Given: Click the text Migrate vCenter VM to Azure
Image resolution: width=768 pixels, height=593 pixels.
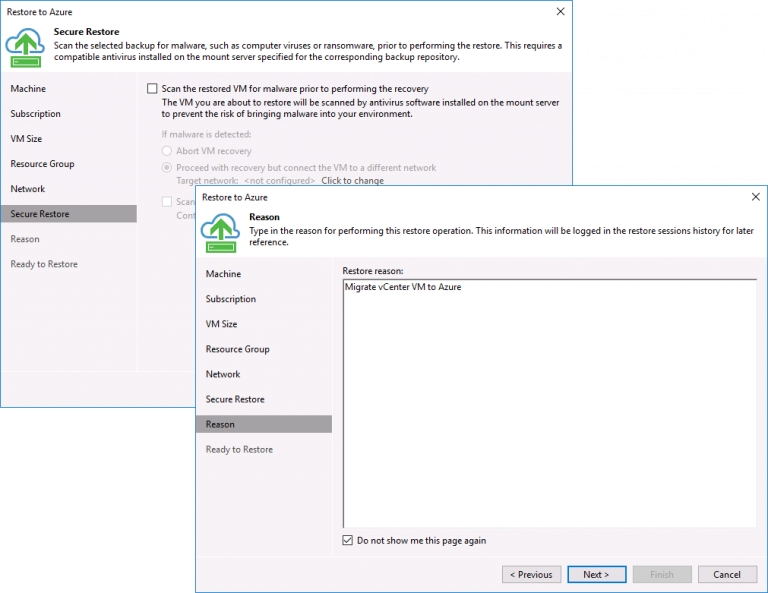Looking at the screenshot, I should (x=403, y=287).
